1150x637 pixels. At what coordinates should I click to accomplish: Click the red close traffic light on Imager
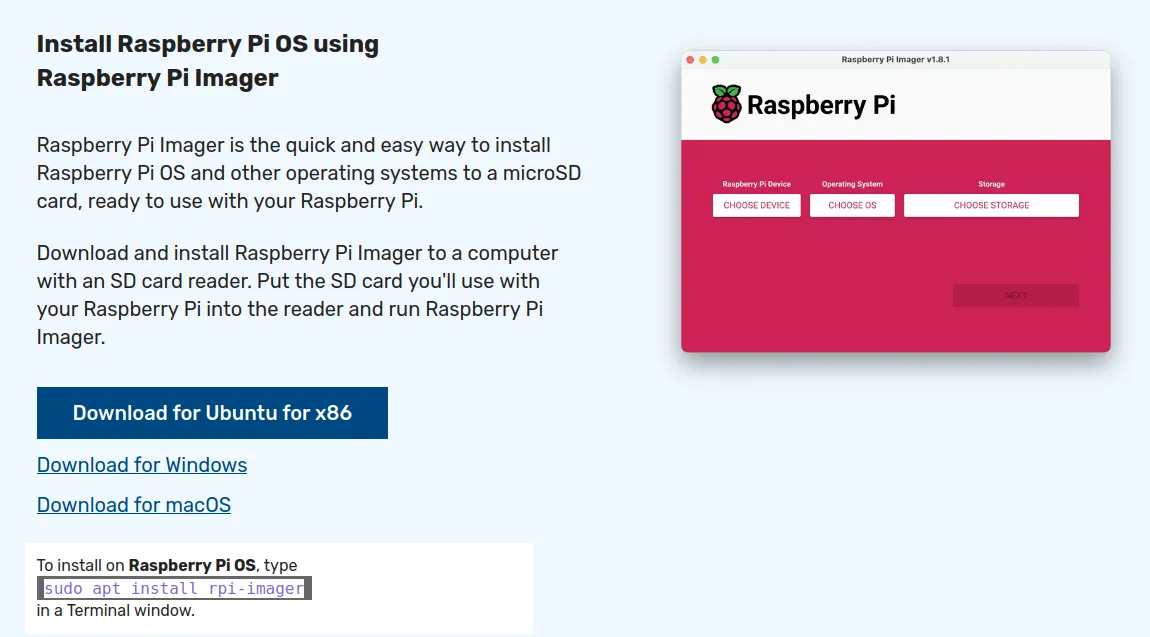click(x=690, y=59)
